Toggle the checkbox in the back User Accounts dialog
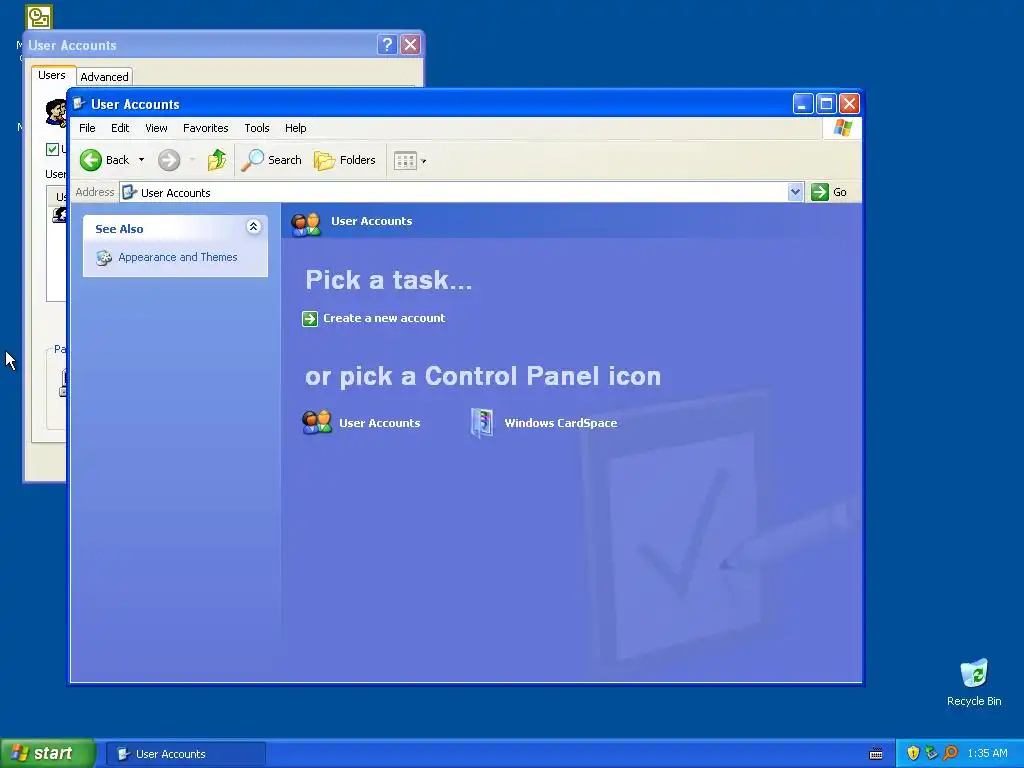 pyautogui.click(x=52, y=150)
